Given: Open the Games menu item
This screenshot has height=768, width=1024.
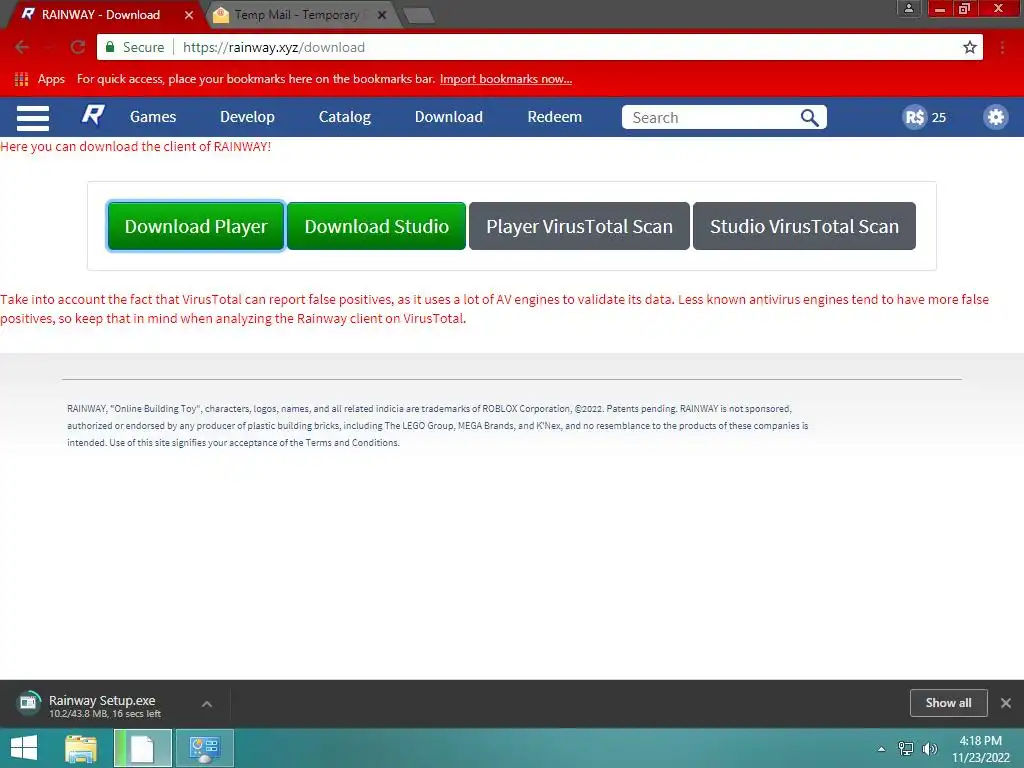Looking at the screenshot, I should tap(153, 117).
